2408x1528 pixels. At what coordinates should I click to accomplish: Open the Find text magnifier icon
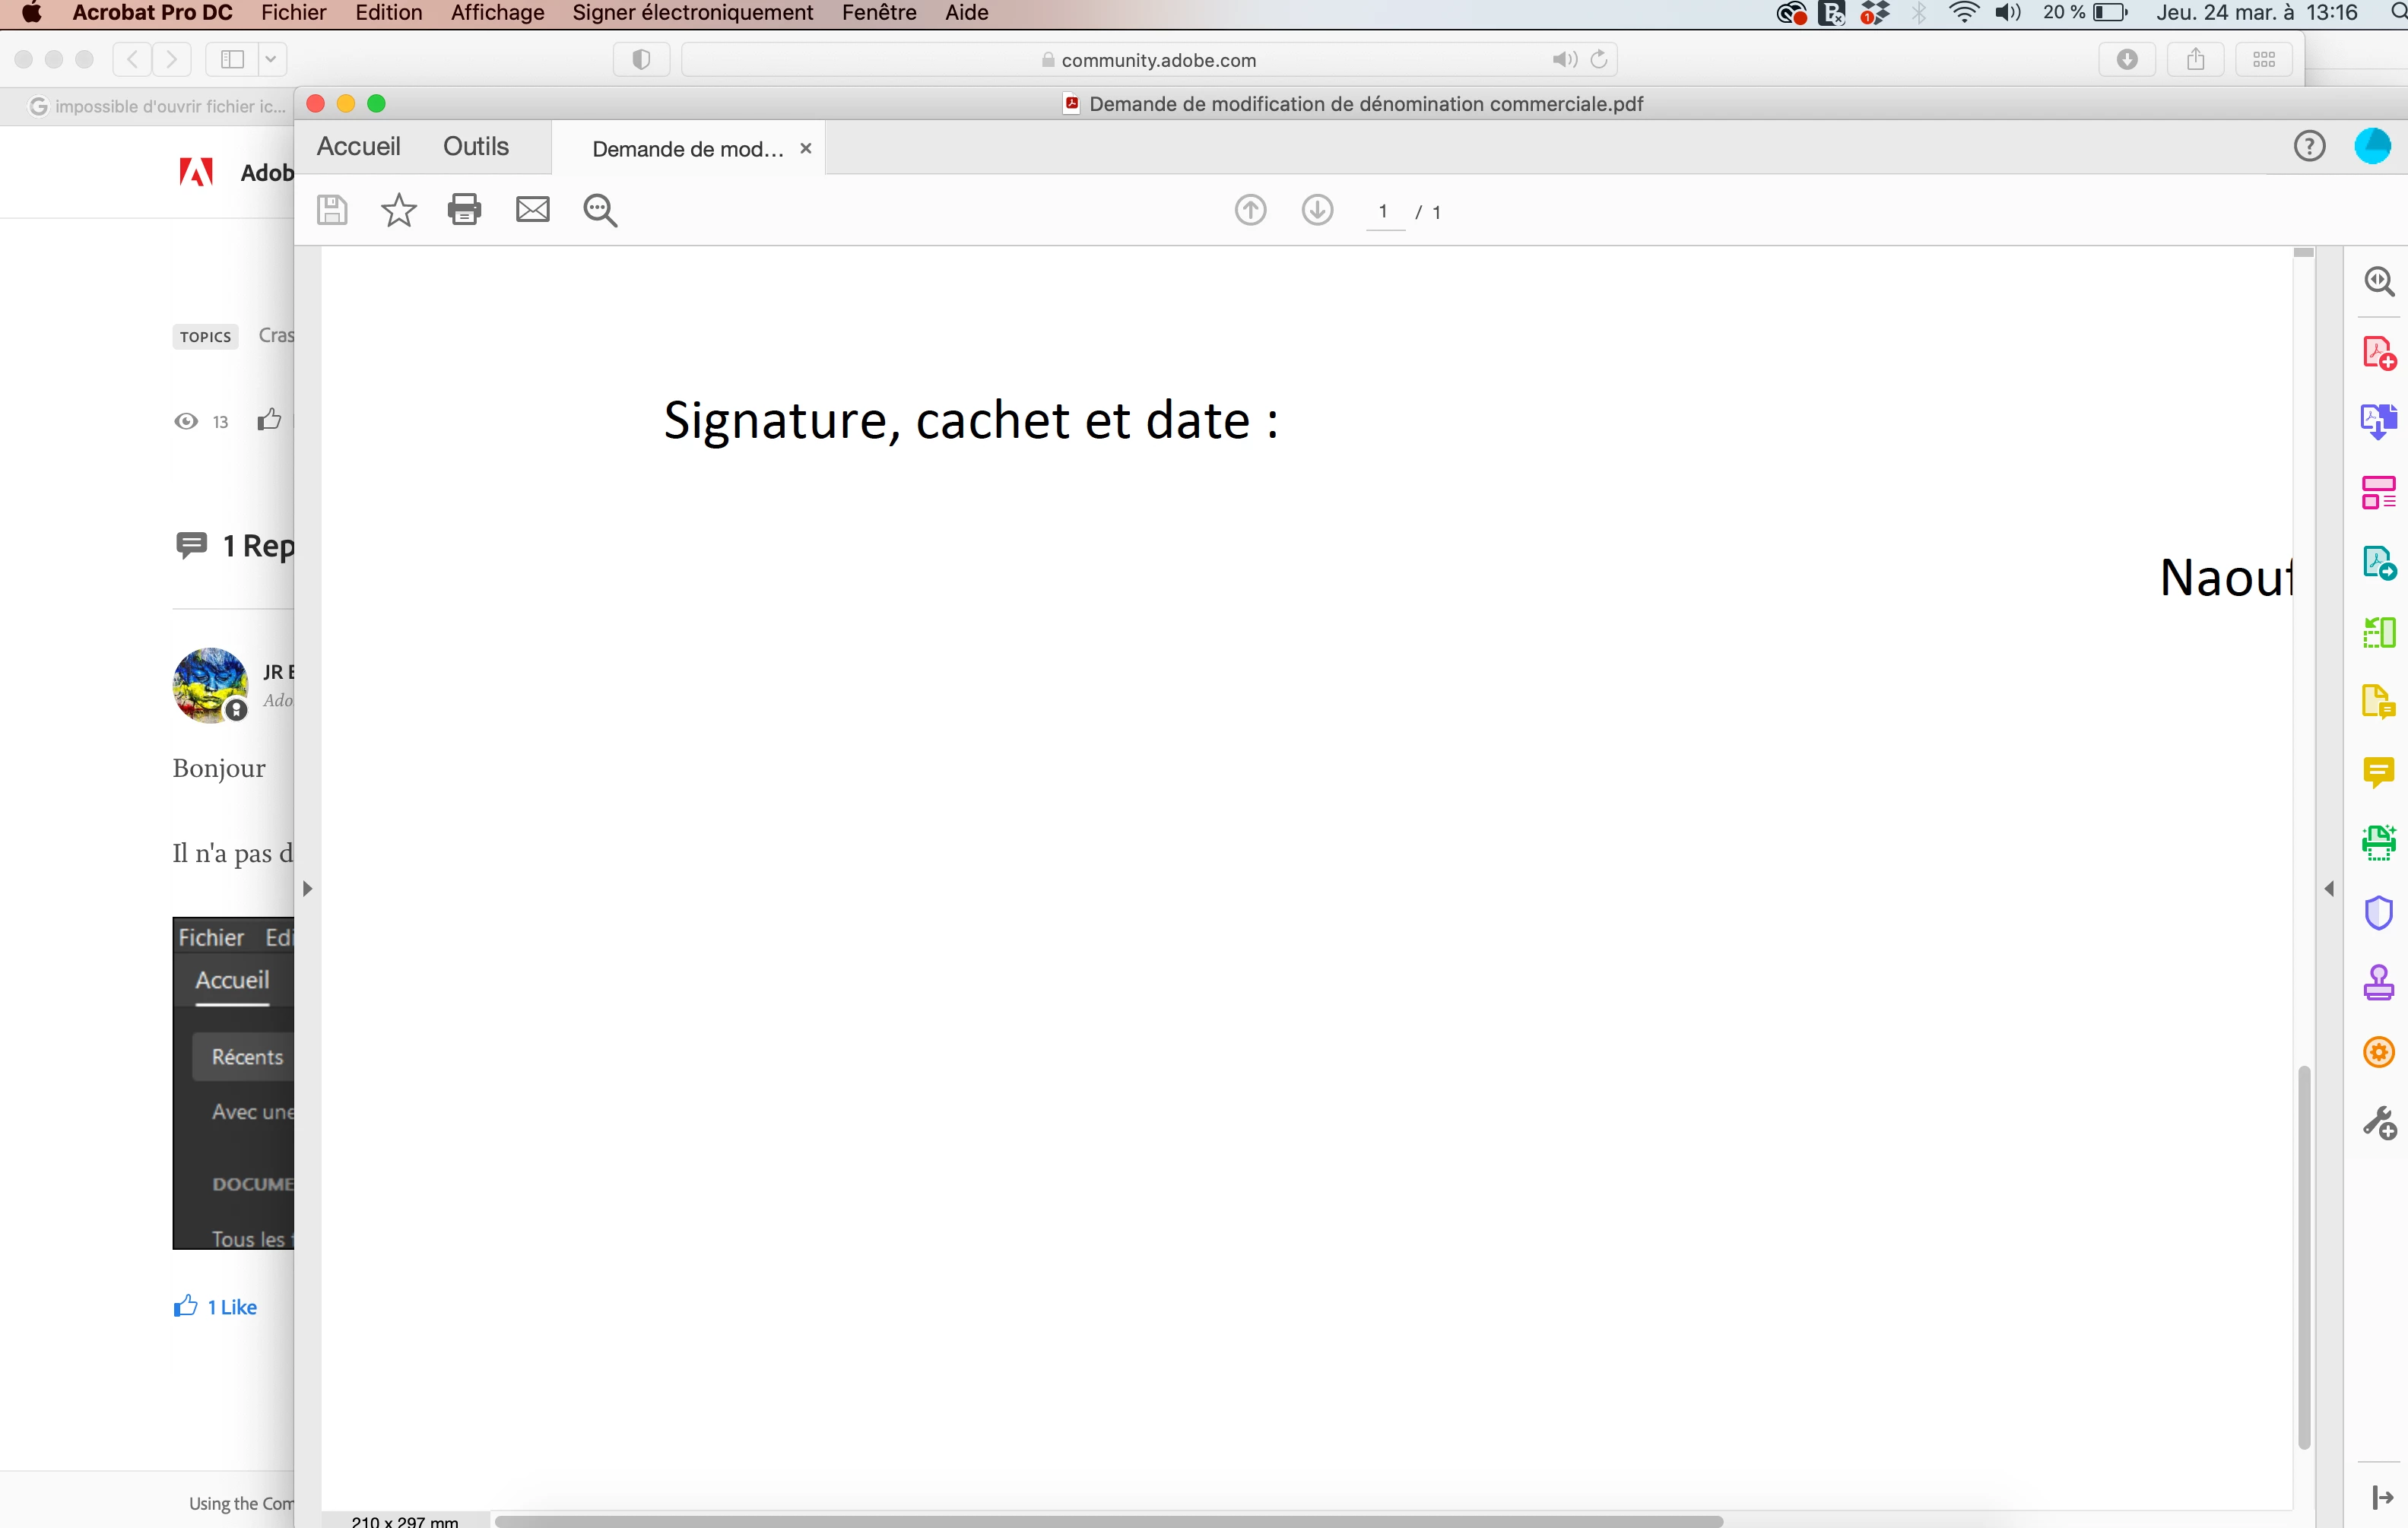(600, 210)
